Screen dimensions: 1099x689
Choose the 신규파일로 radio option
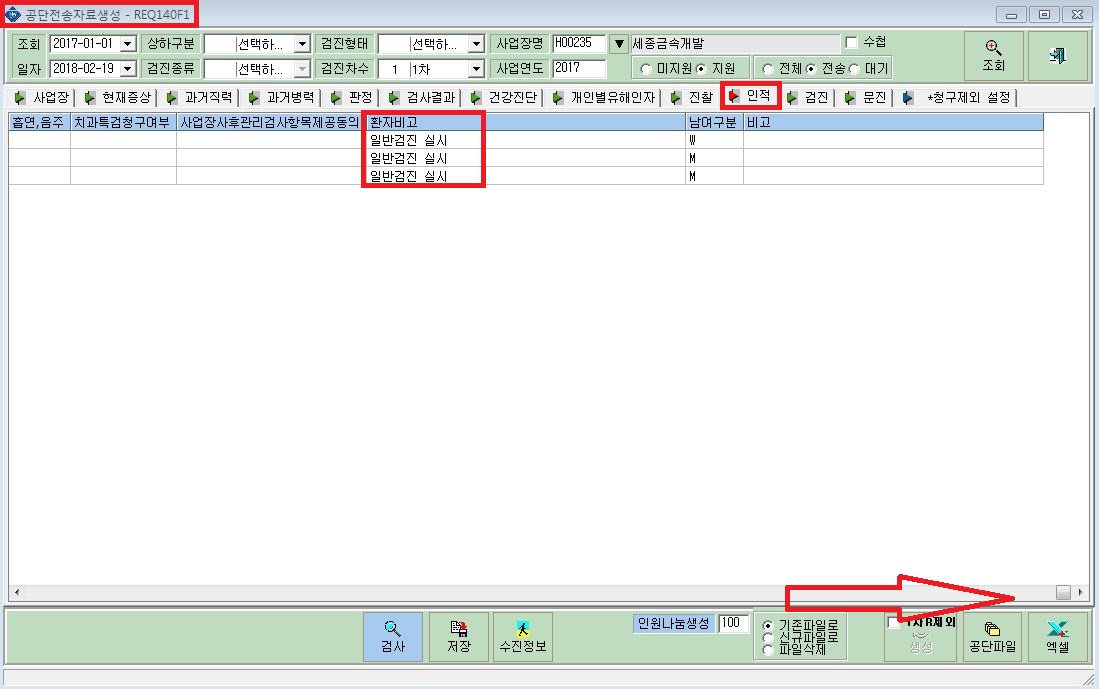[x=767, y=637]
